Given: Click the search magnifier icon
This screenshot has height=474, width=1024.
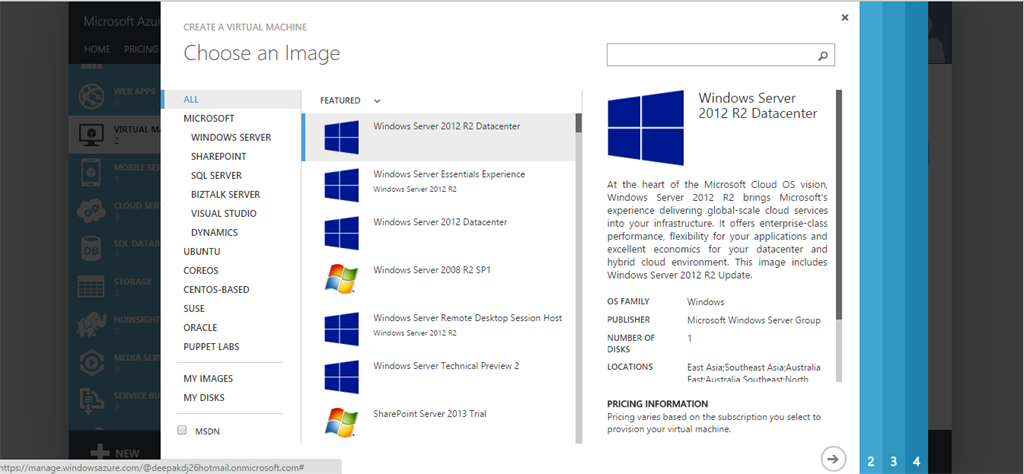Looking at the screenshot, I should [x=823, y=55].
